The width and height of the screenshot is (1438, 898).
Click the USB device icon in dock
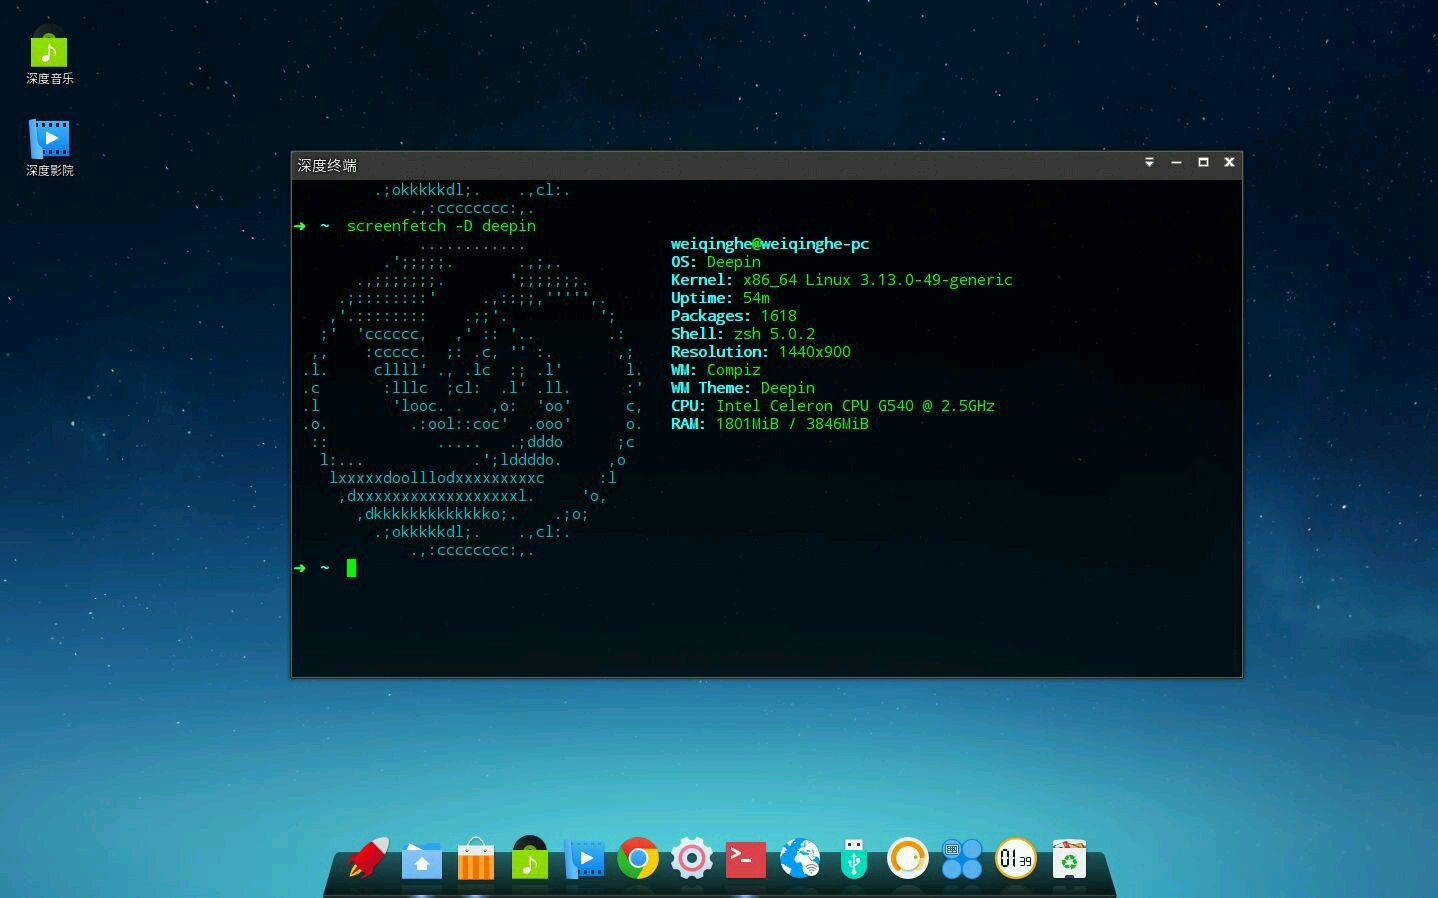(x=853, y=858)
